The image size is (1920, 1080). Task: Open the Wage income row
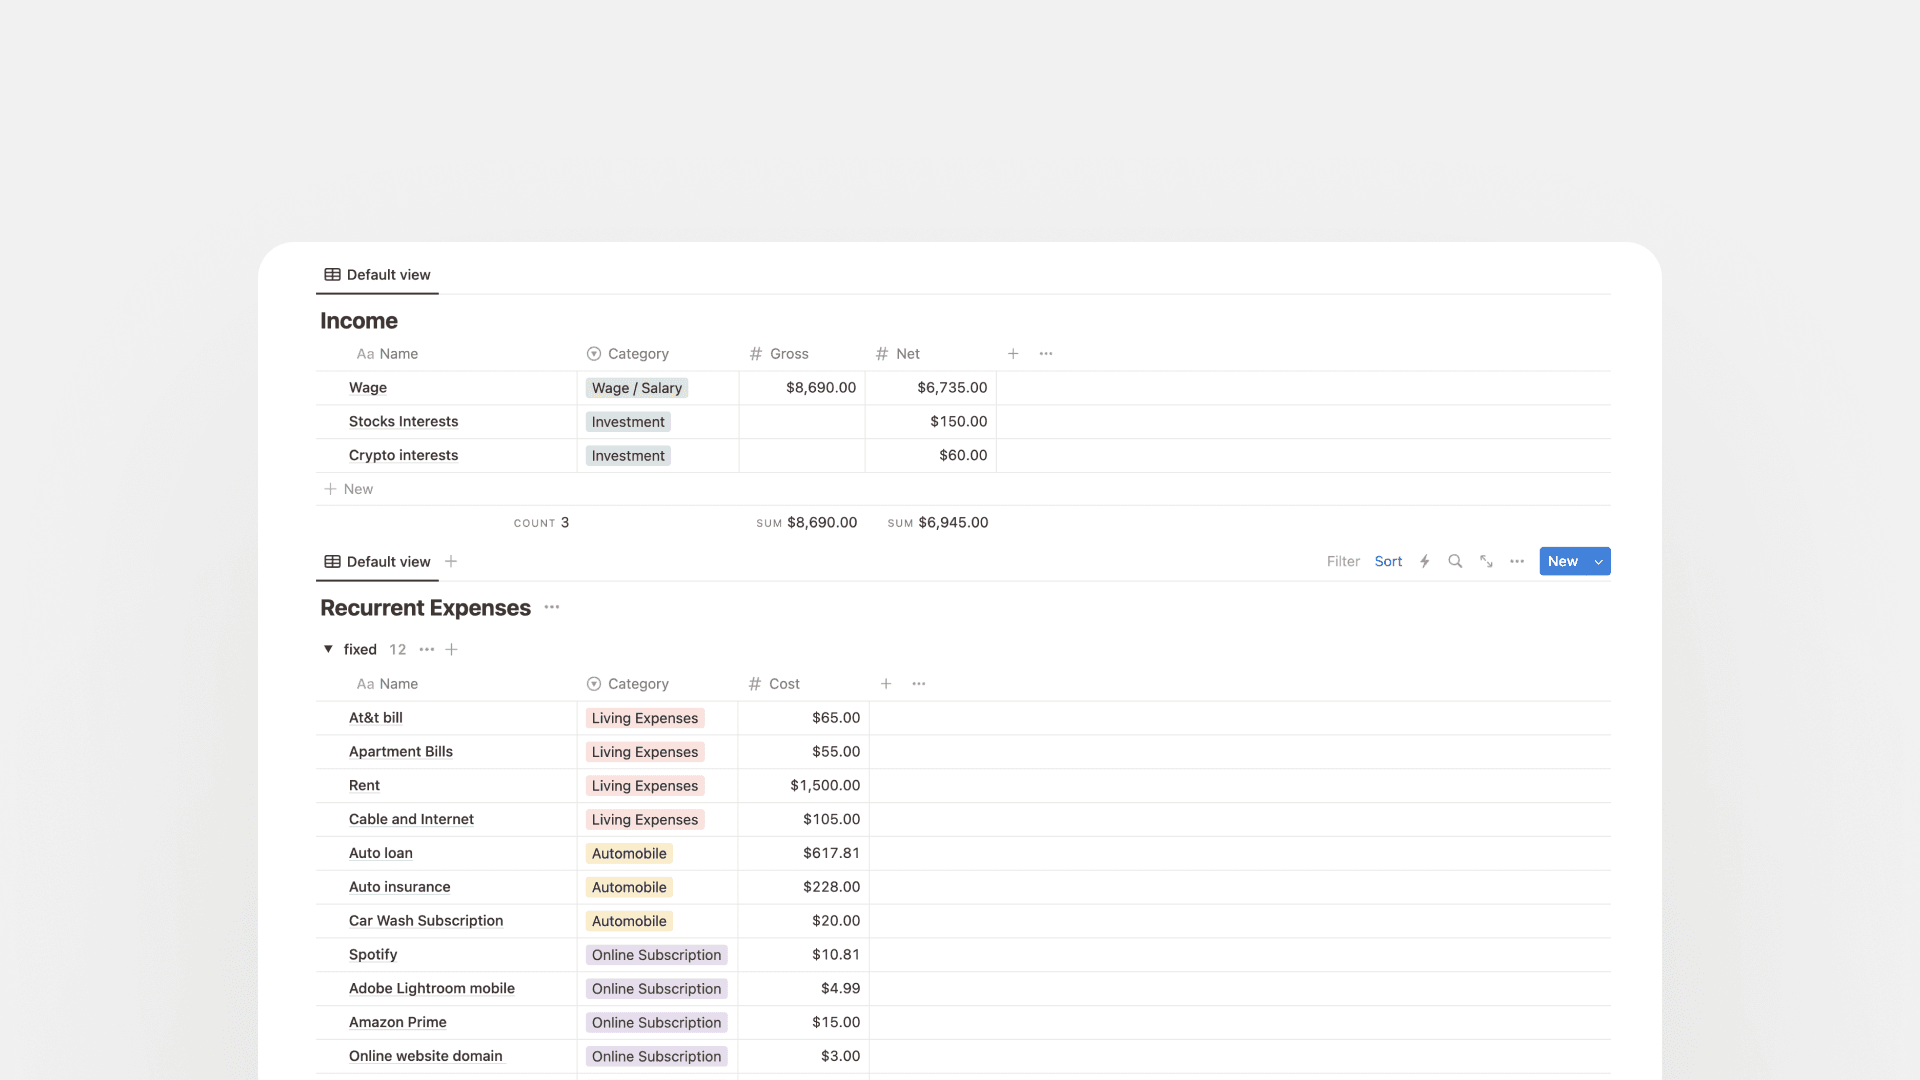tap(368, 388)
